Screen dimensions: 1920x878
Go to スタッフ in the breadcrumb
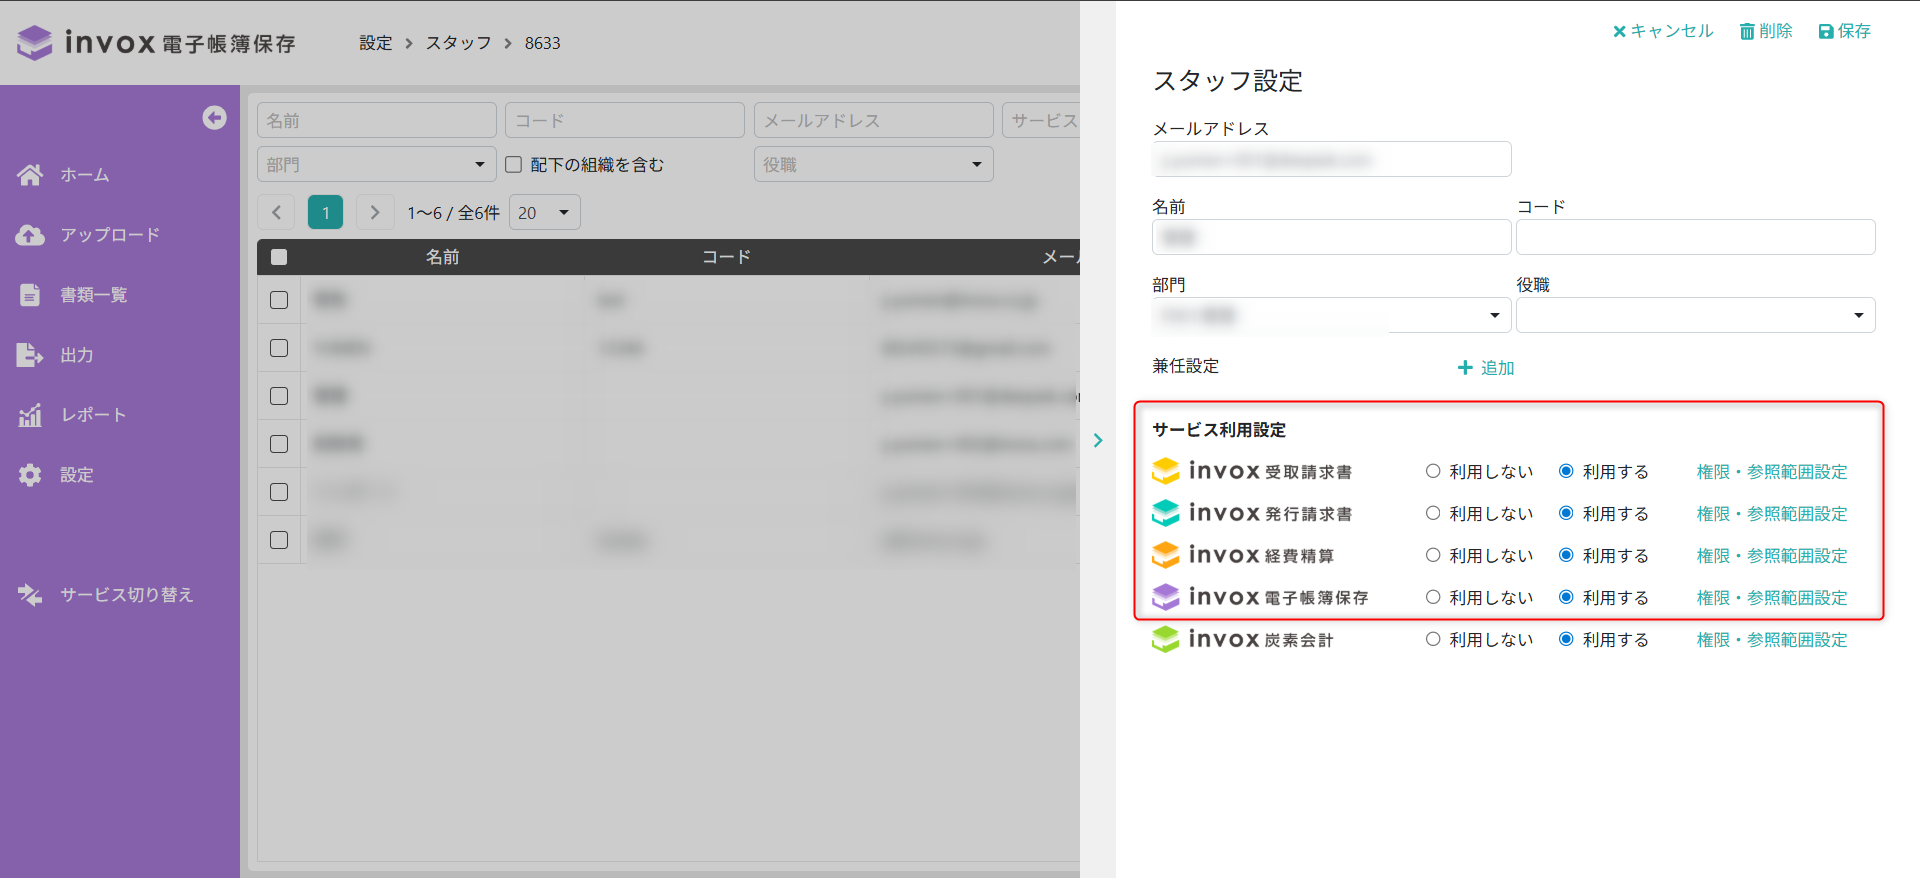tap(458, 43)
